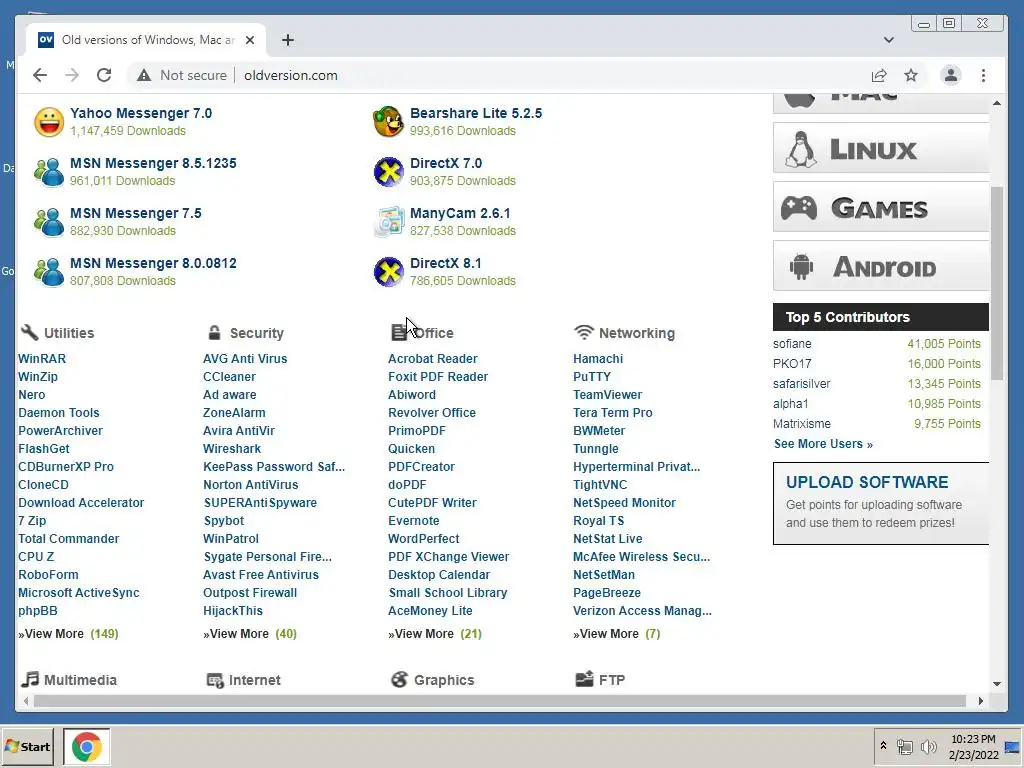Open the Chrome three-dot menu

pyautogui.click(x=984, y=75)
